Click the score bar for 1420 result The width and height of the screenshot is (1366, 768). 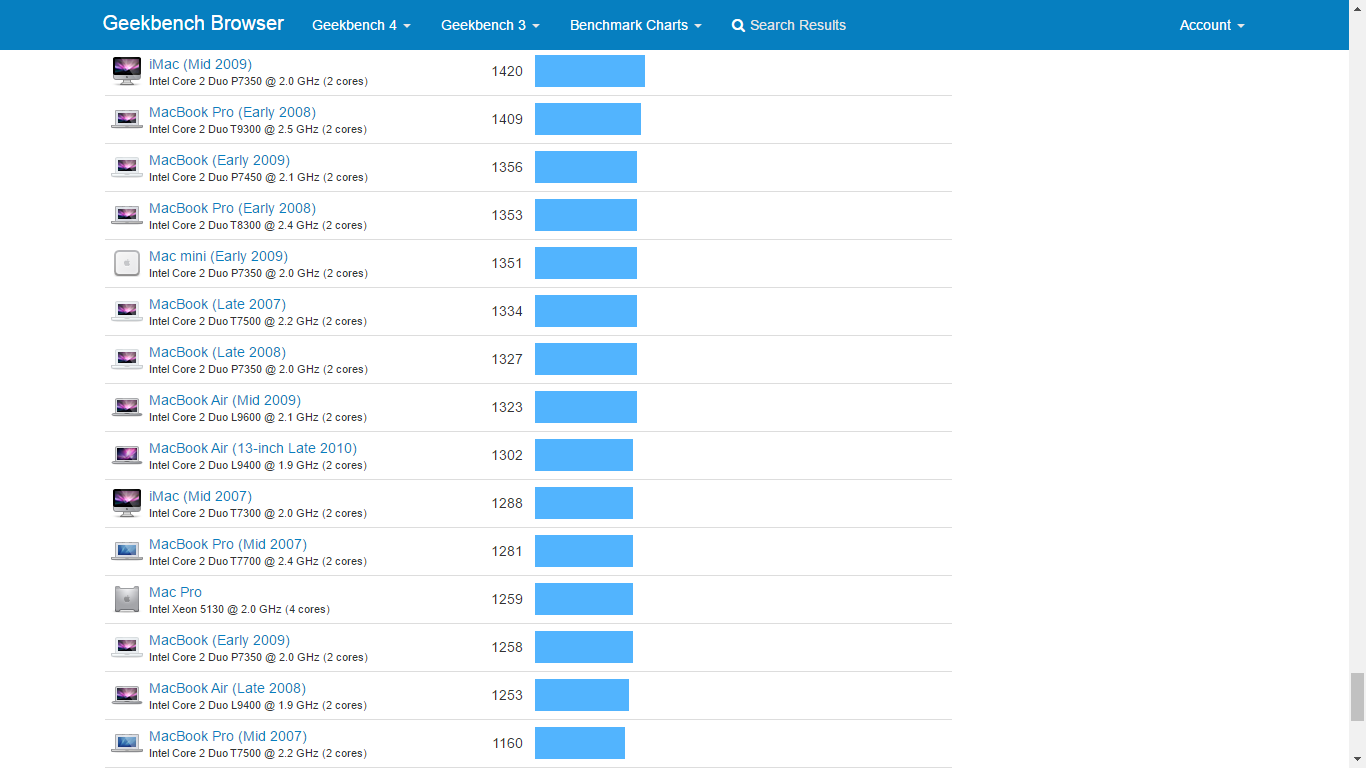pos(589,71)
